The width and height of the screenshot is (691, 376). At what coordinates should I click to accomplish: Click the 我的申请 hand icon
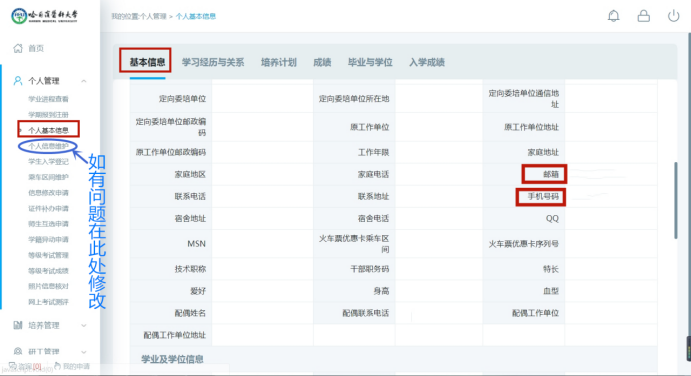point(57,366)
